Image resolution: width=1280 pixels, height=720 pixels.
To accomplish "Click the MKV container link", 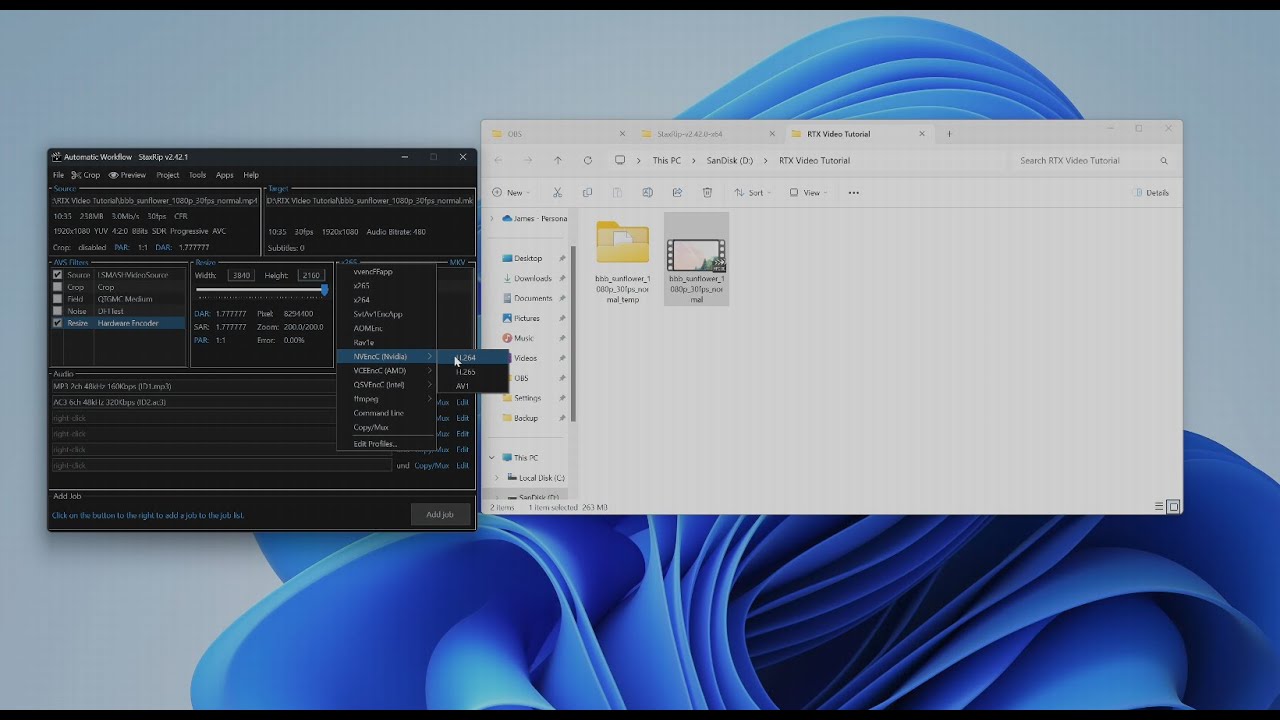I will 457,262.
